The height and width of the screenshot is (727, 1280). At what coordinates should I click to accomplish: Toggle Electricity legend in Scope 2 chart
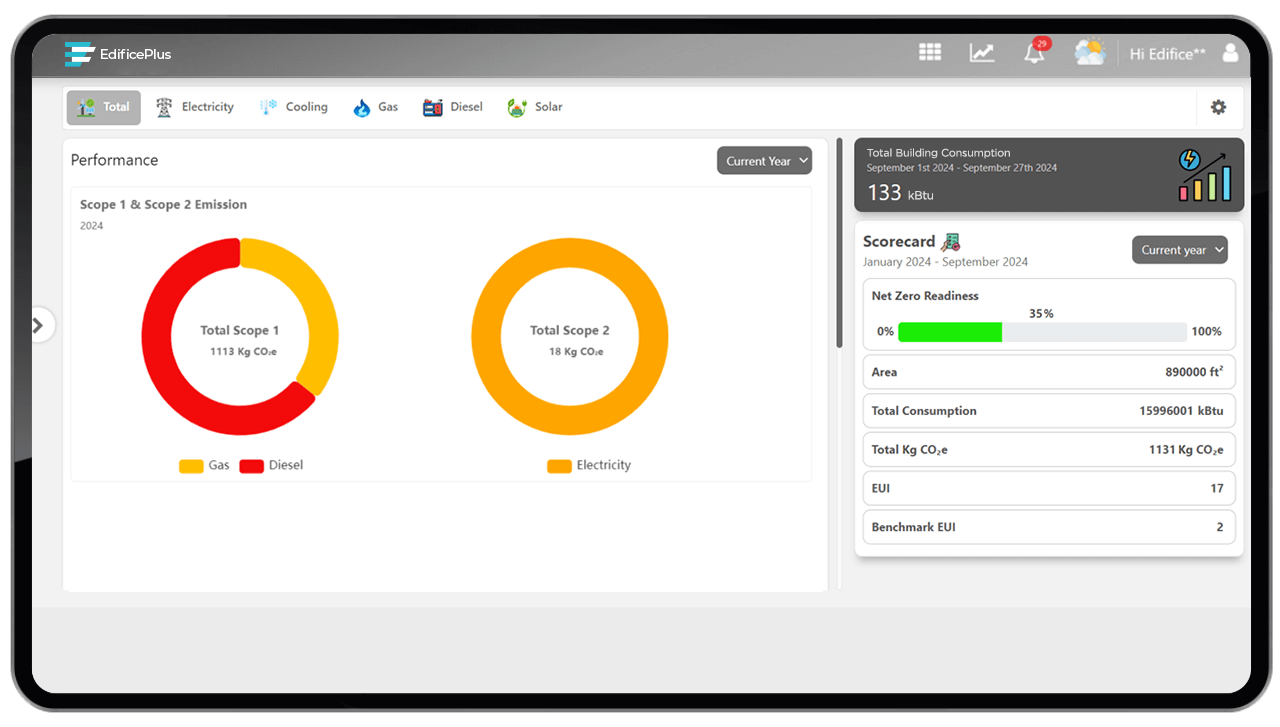point(589,465)
